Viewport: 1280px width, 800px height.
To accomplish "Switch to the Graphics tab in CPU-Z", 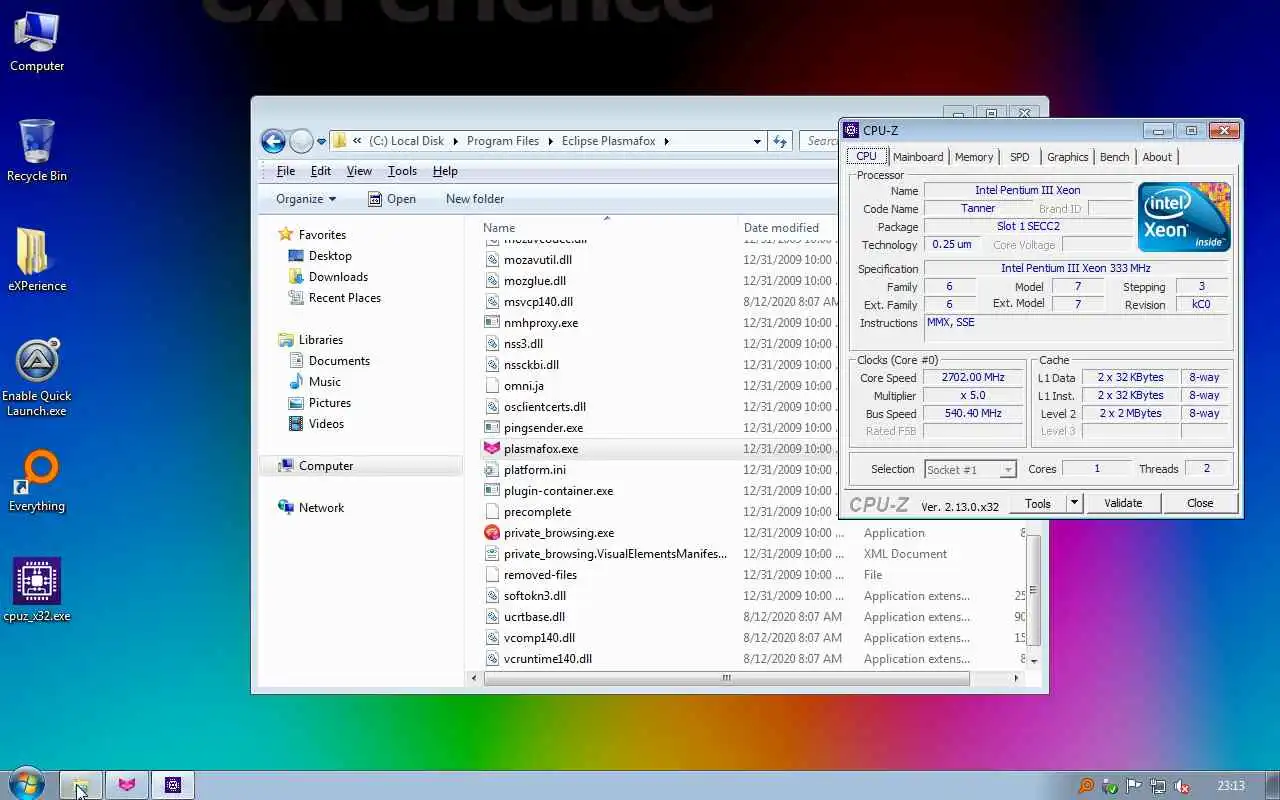I will point(1068,157).
